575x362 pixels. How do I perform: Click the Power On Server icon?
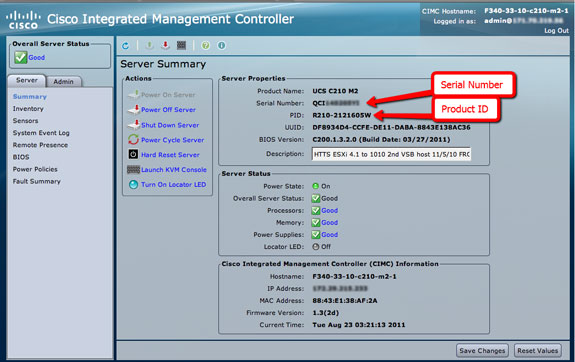[134, 95]
